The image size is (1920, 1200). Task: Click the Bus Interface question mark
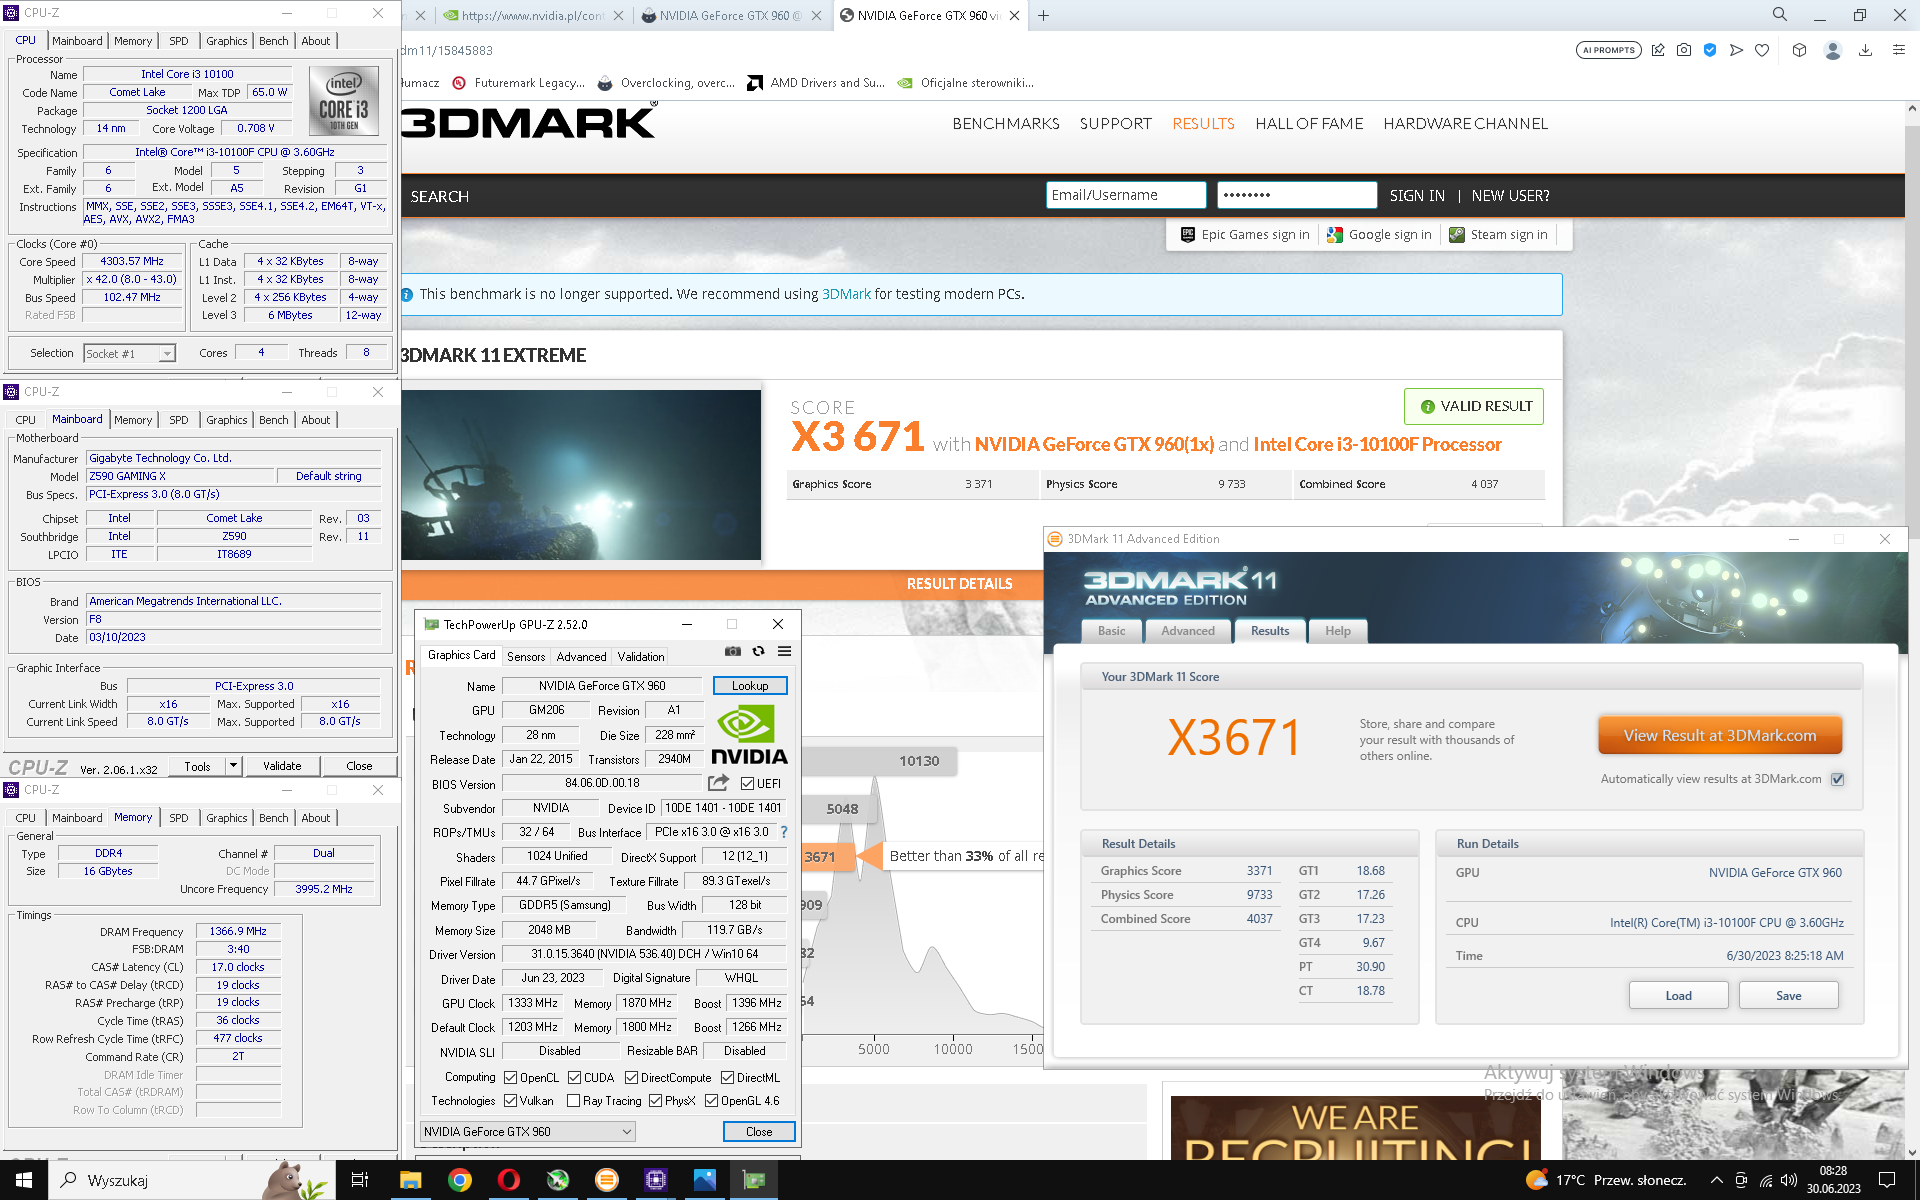pos(784,832)
